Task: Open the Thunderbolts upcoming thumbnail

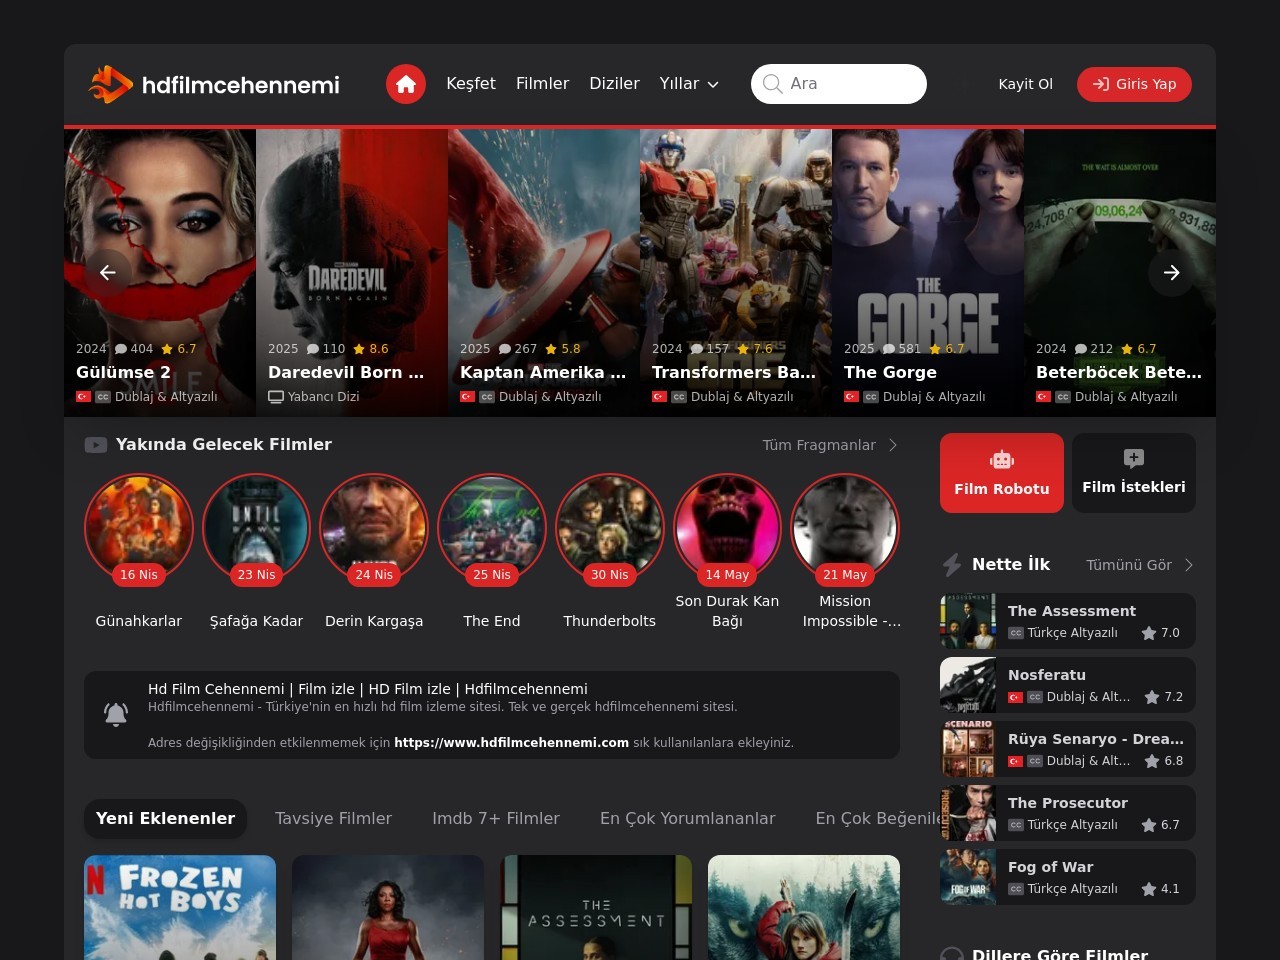Action: point(610,527)
